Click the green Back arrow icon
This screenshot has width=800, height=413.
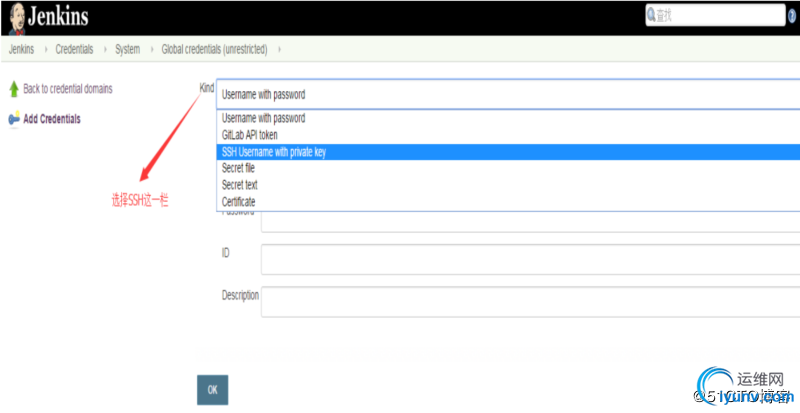(14, 89)
